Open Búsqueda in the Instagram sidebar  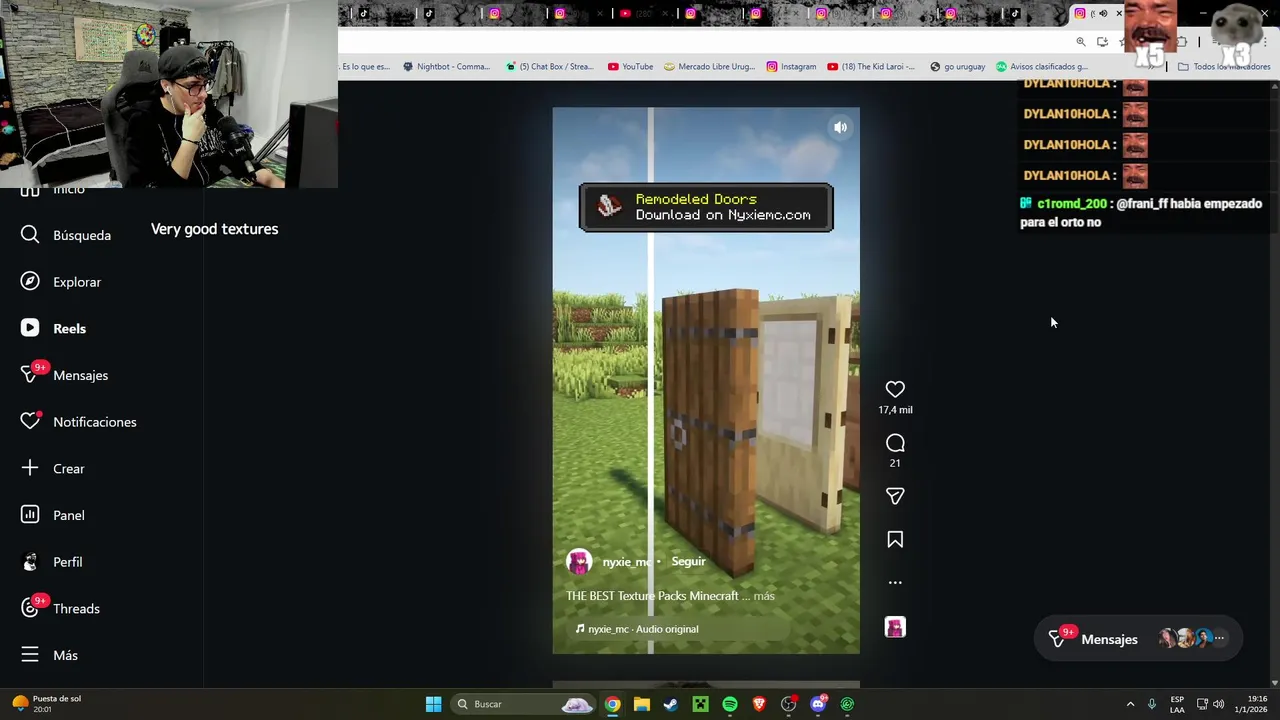pyautogui.click(x=65, y=235)
